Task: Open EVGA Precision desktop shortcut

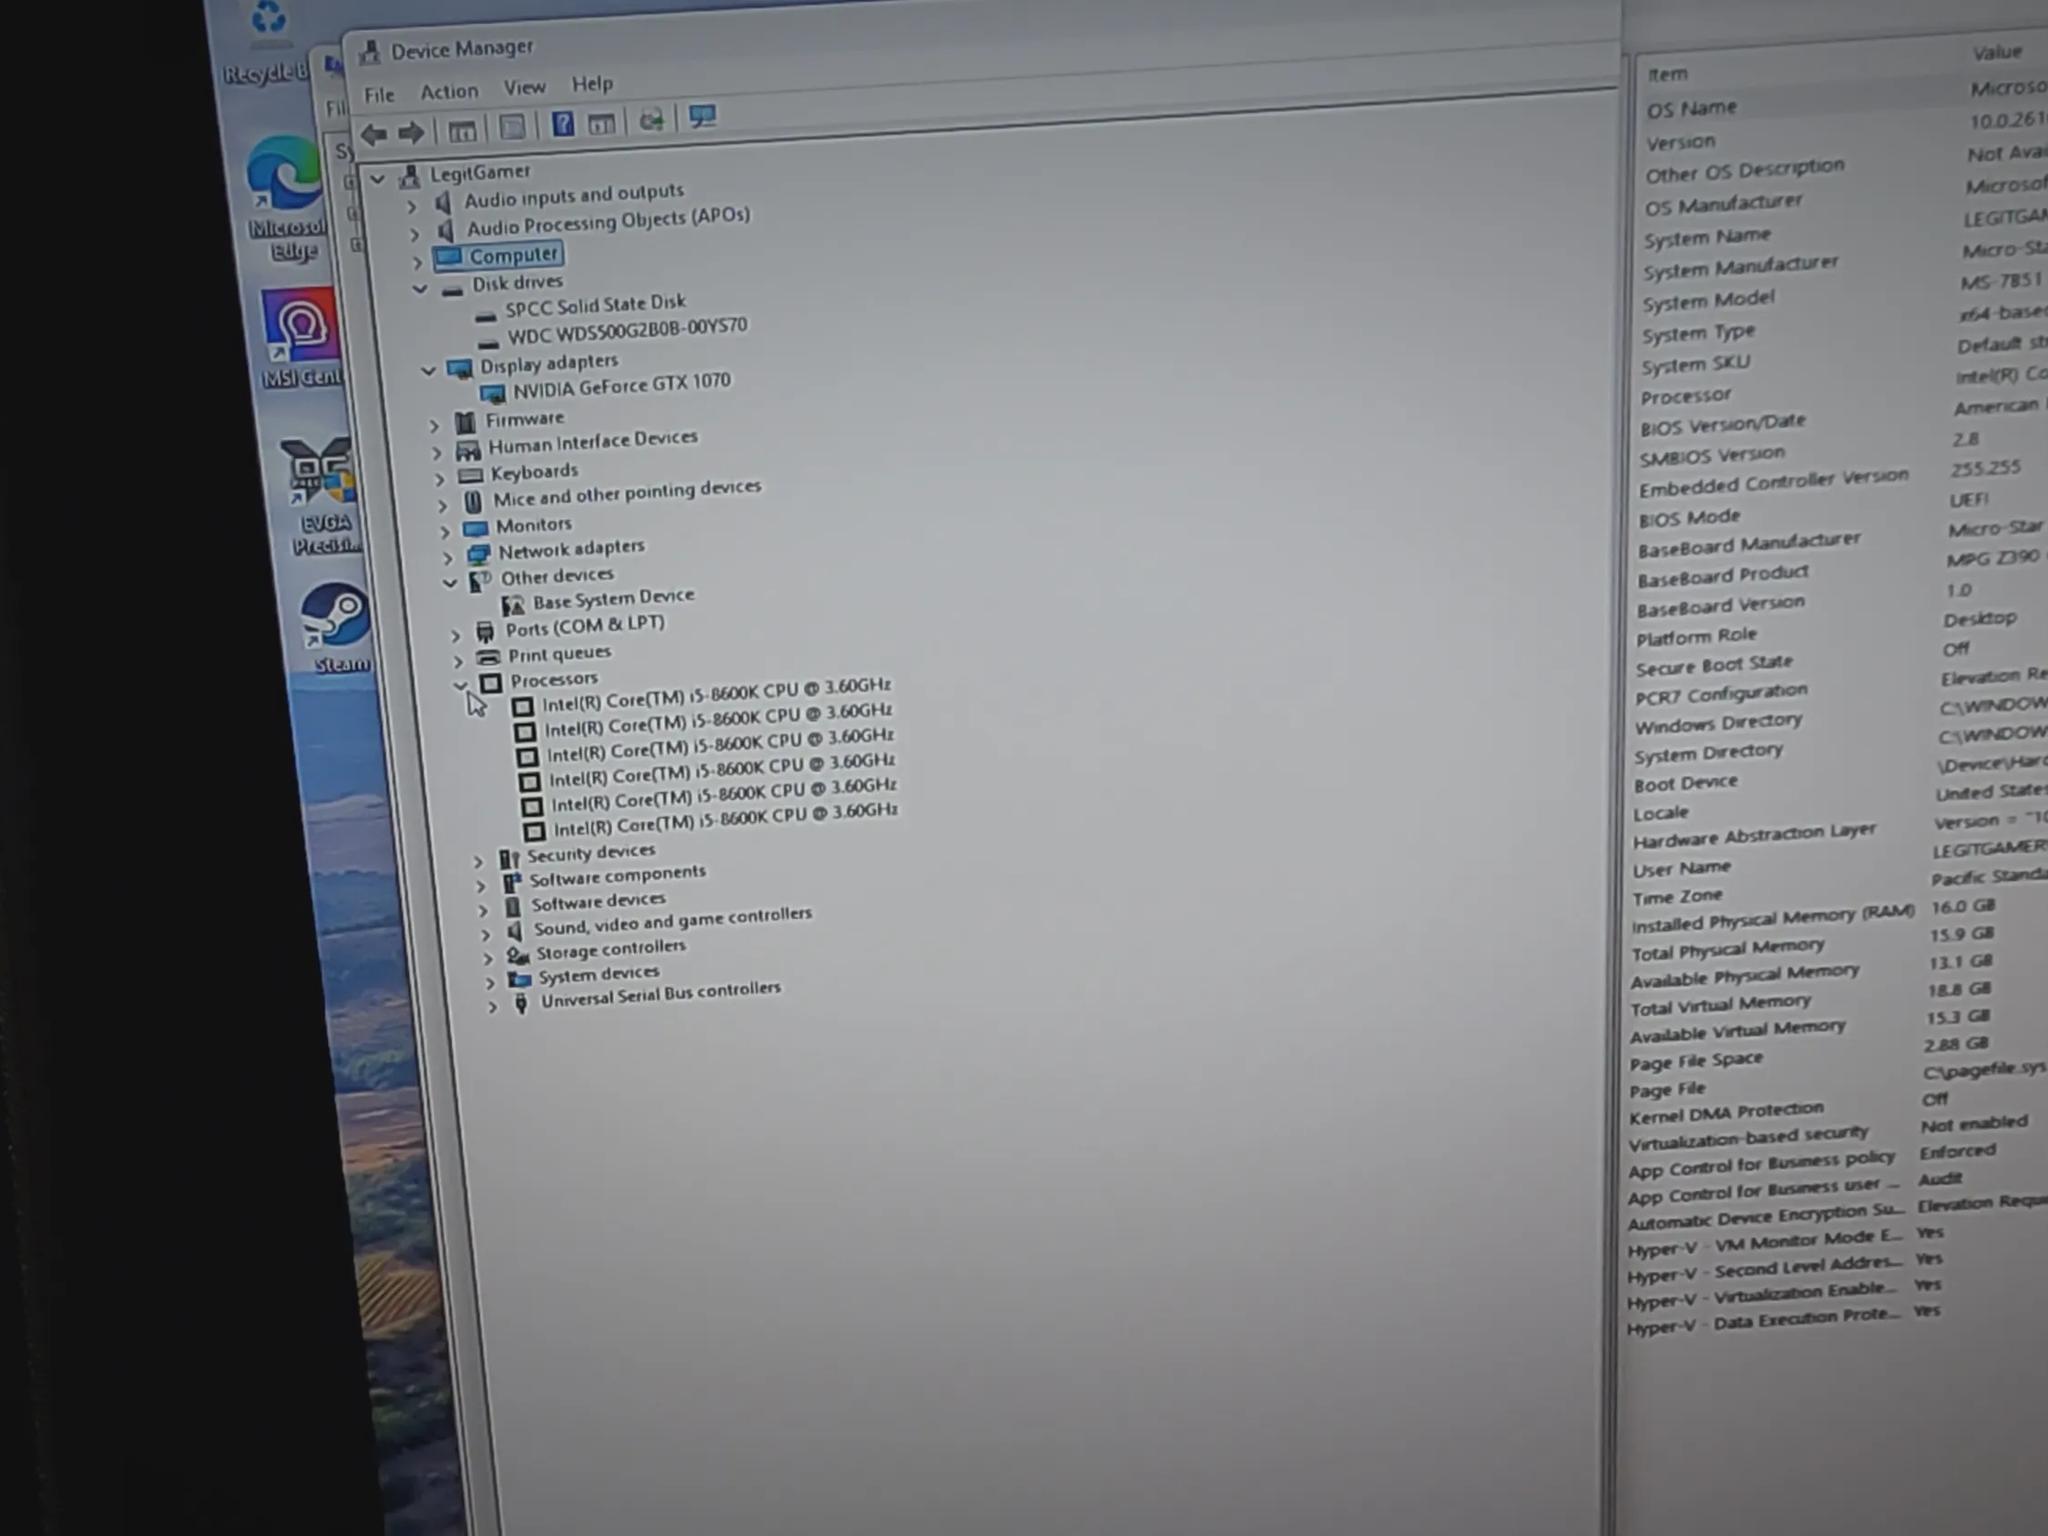Action: point(322,497)
